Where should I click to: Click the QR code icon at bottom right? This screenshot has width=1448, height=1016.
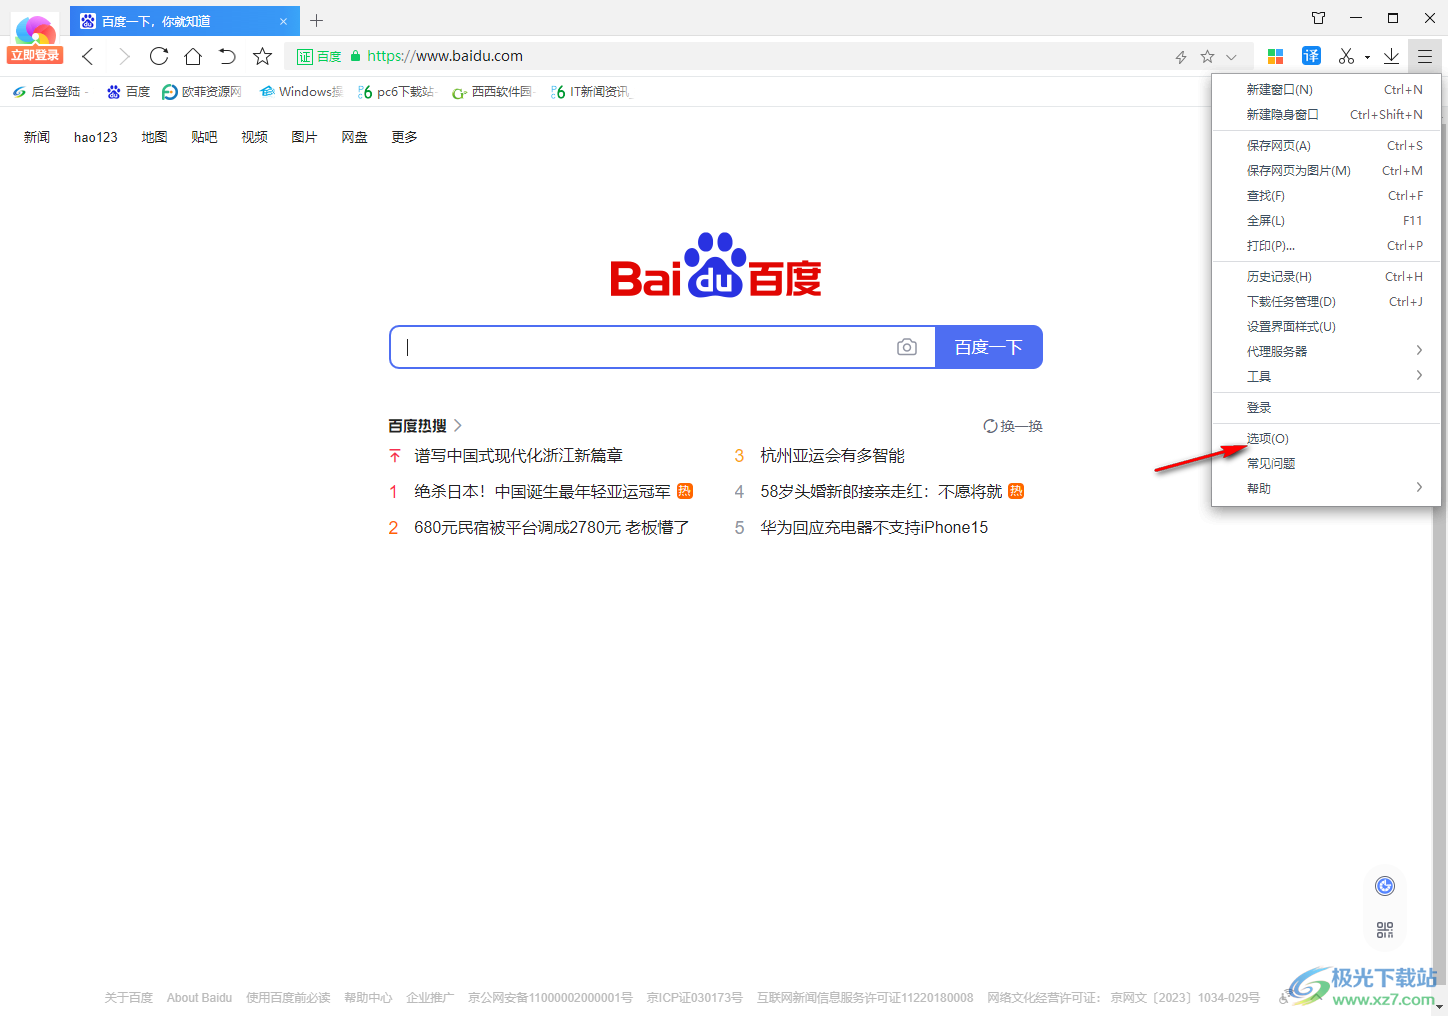(x=1385, y=930)
